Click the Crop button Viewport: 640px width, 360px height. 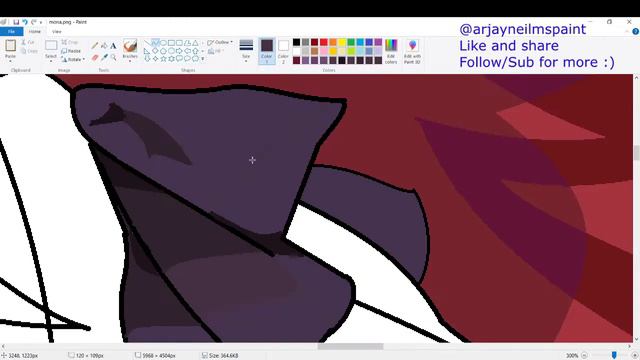pyautogui.click(x=70, y=42)
